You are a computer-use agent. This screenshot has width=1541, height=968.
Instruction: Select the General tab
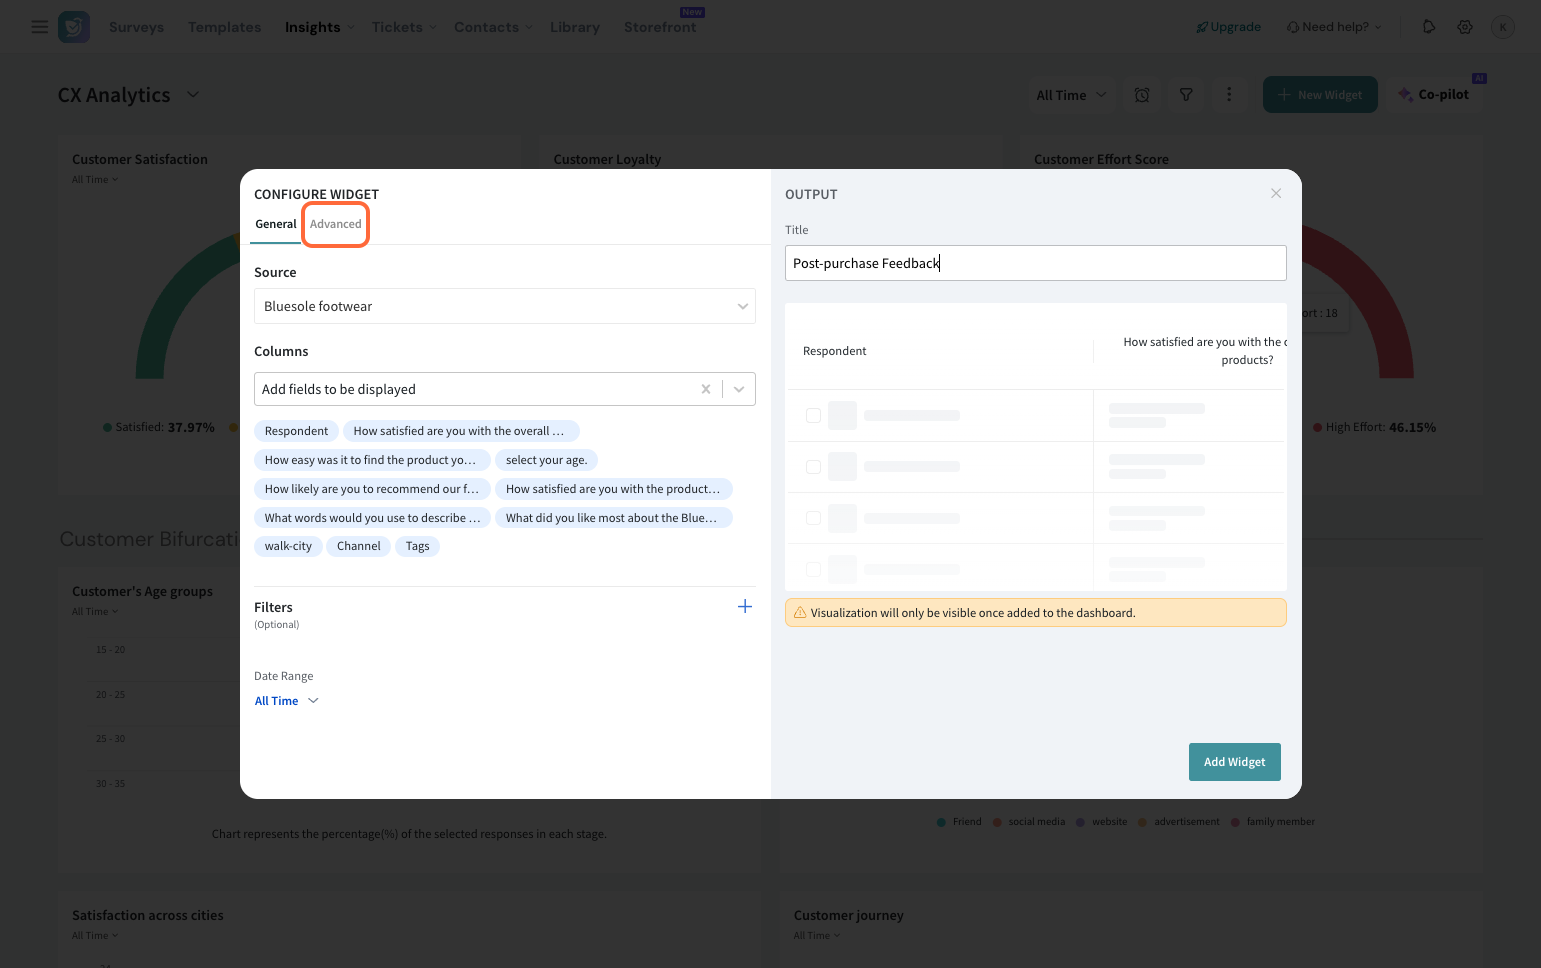tap(275, 224)
